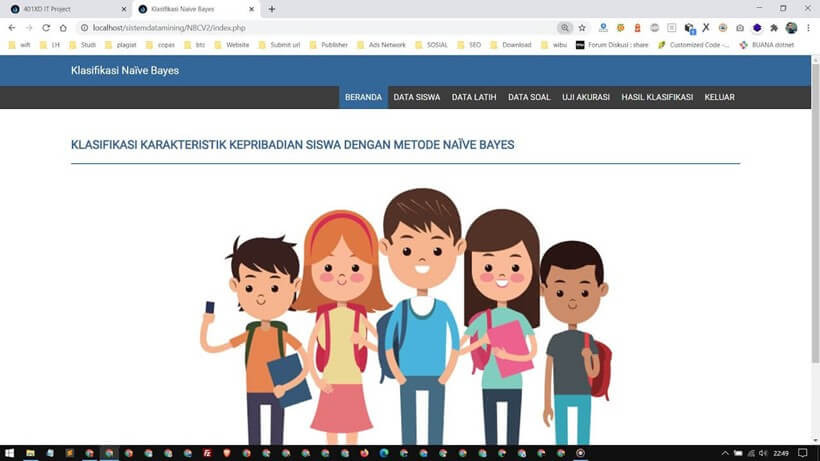Open the Windows Start menu
Screen dimensions: 820x461
click(x=9, y=453)
